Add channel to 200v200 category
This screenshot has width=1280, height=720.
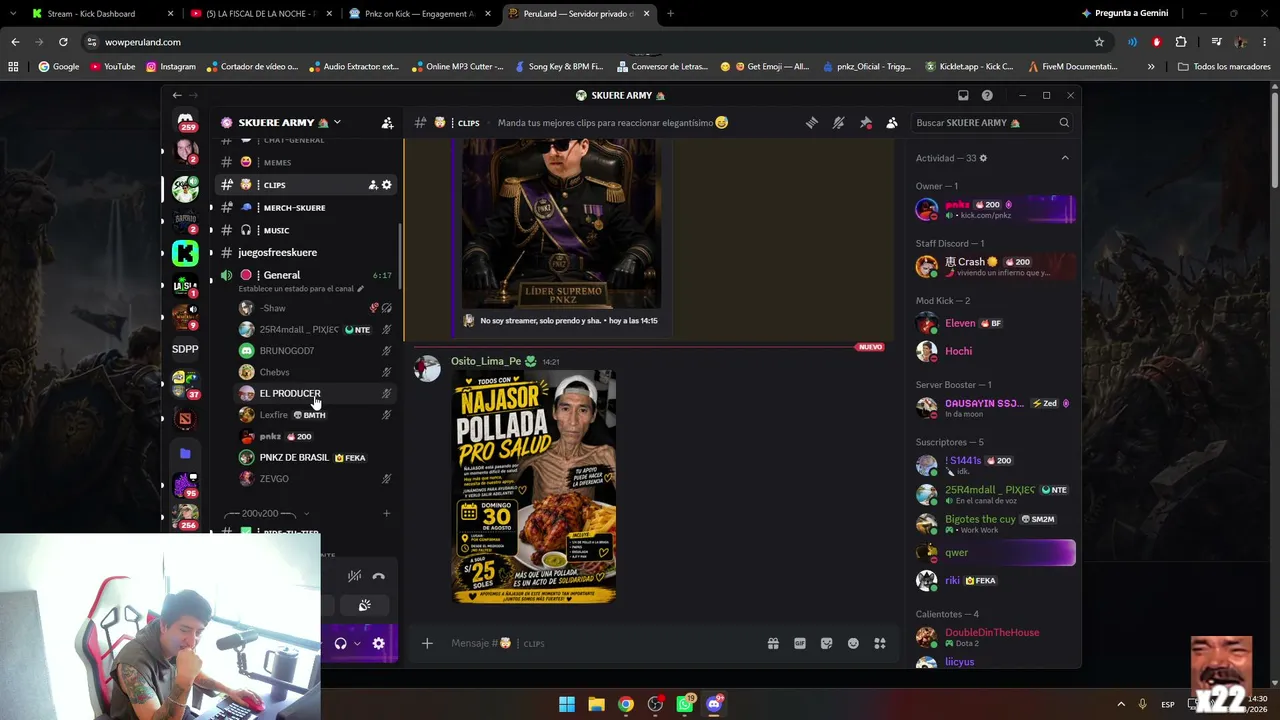387,513
